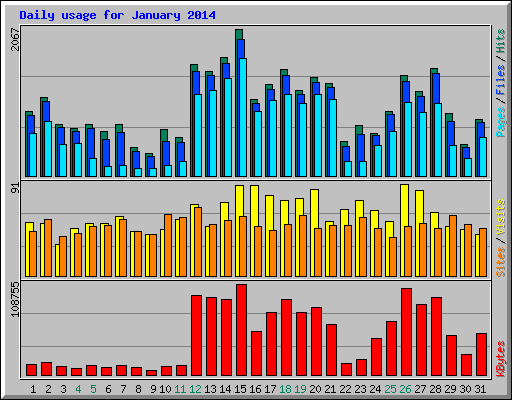
Task: Click the 91 sites axis value
Action: pyautogui.click(x=15, y=188)
